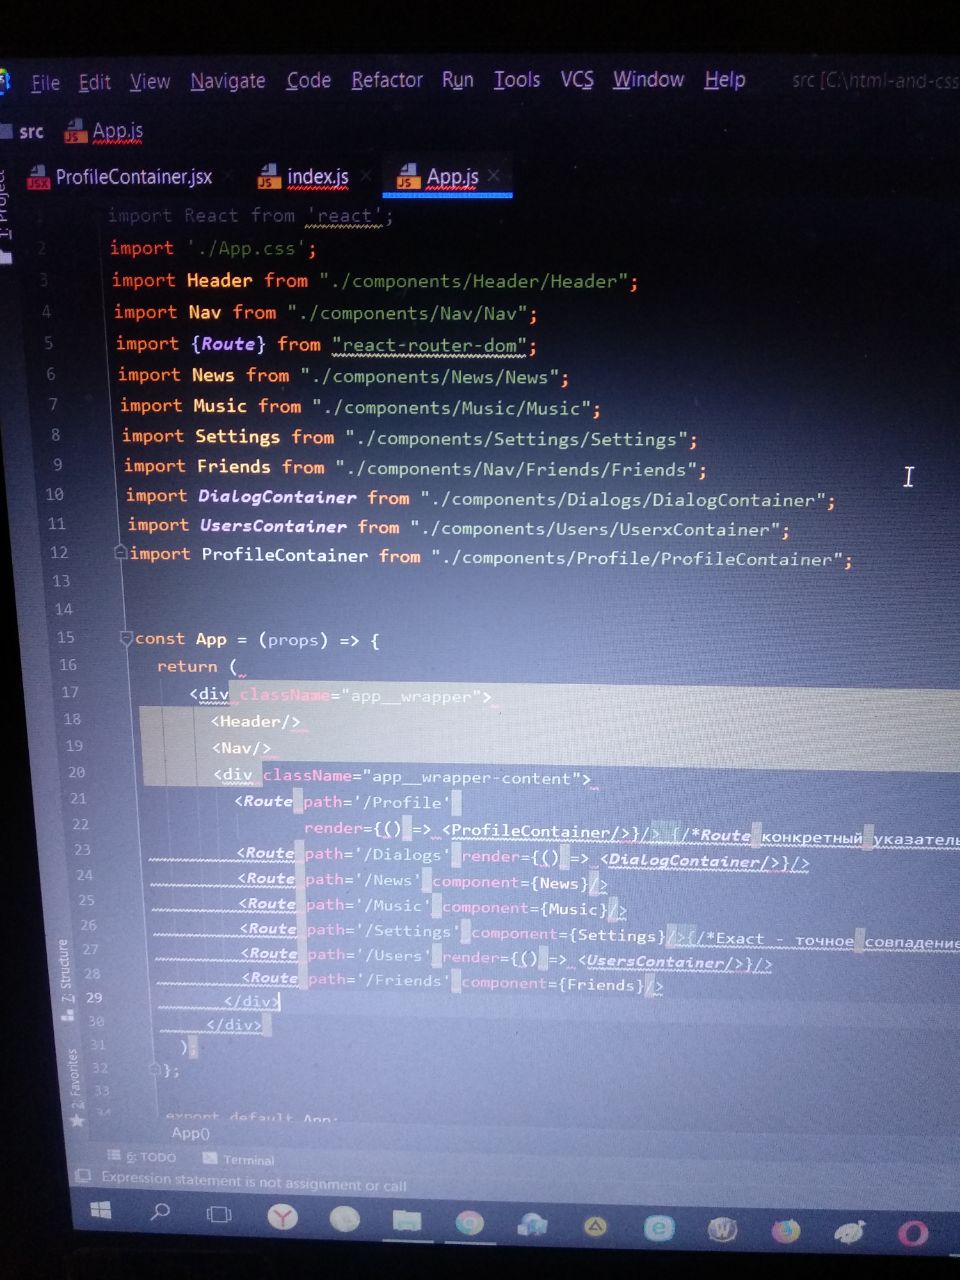
Task: Click the 'react-router-dom' import string
Action: (x=430, y=346)
